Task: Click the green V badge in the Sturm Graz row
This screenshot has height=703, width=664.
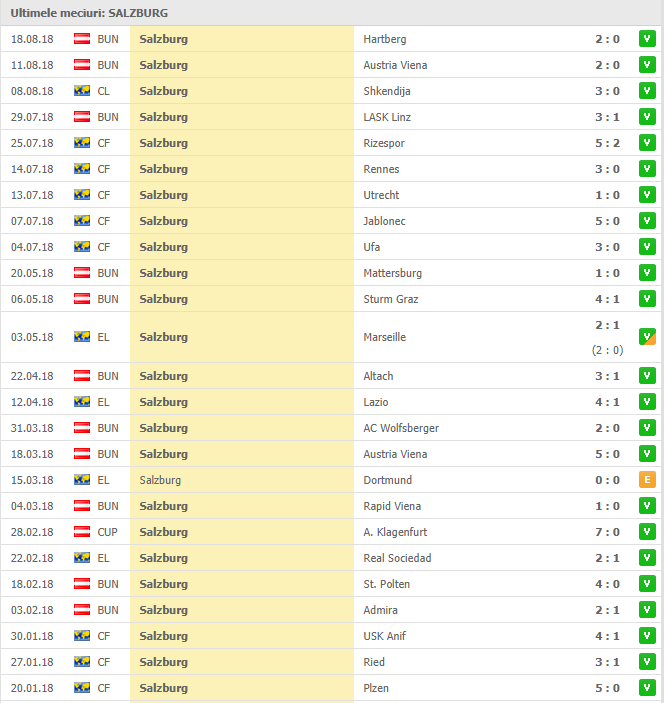Action: click(x=647, y=299)
